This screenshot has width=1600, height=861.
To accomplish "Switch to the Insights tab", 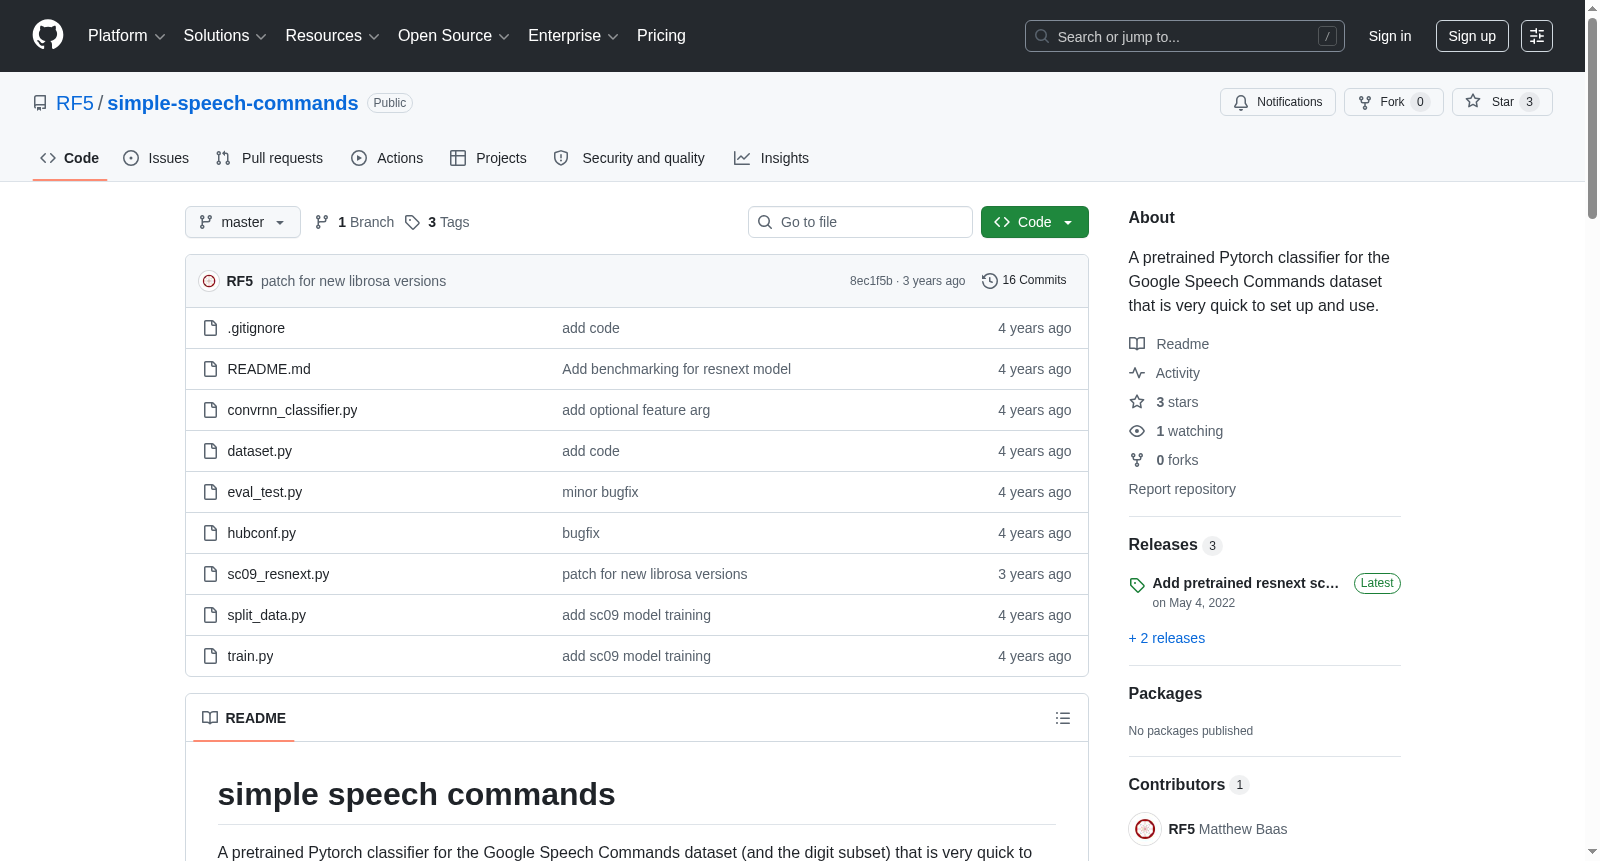I will click(x=771, y=158).
